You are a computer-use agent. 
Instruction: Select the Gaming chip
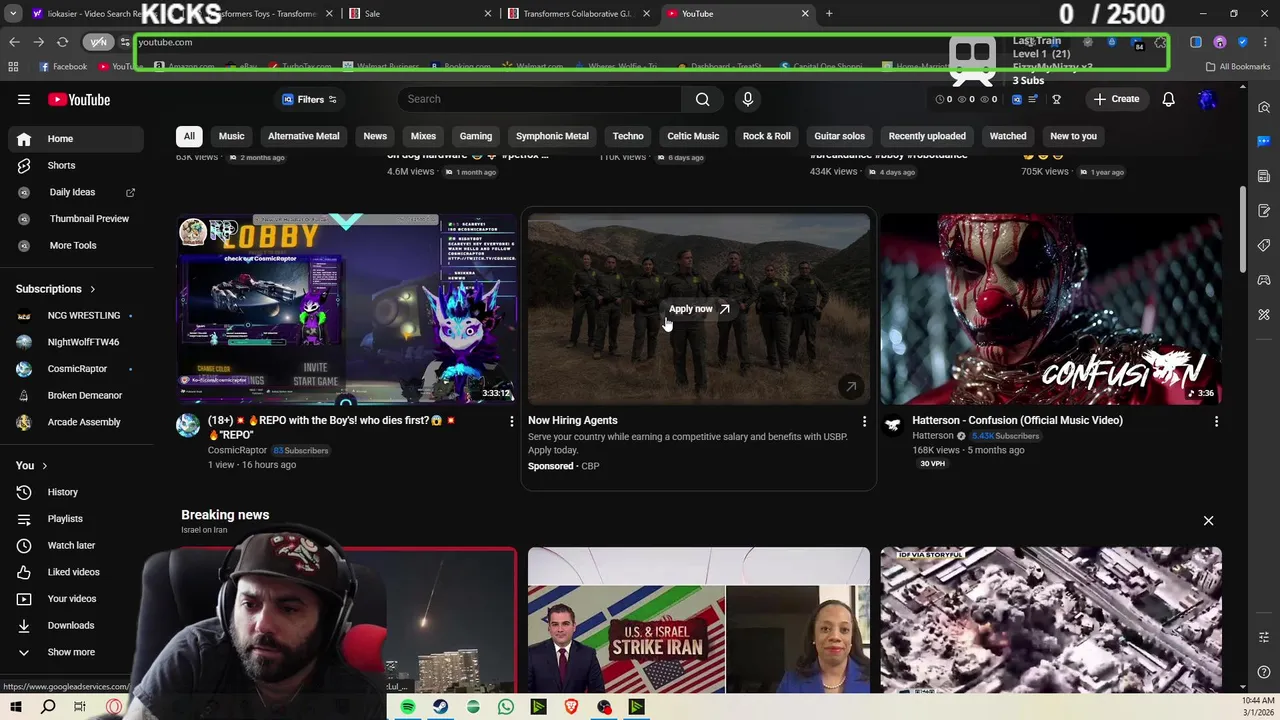(x=476, y=136)
